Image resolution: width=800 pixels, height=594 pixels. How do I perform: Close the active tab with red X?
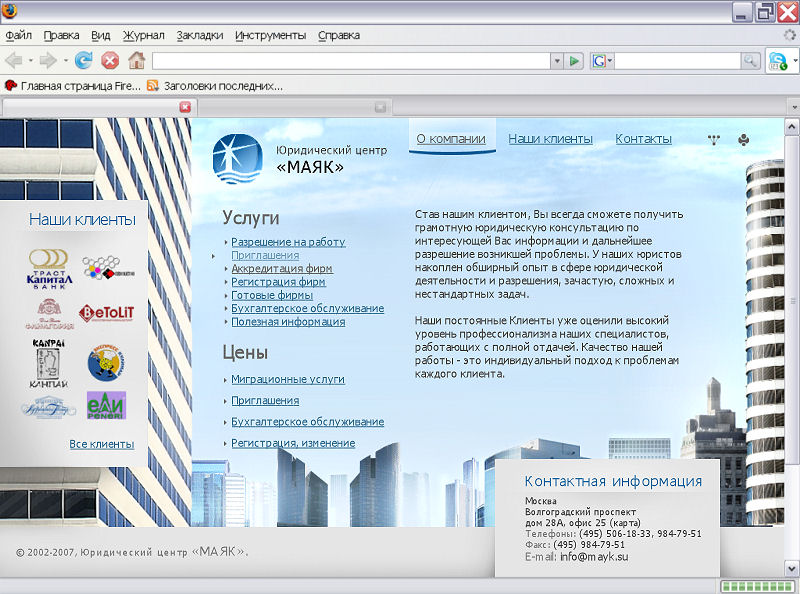click(x=185, y=107)
